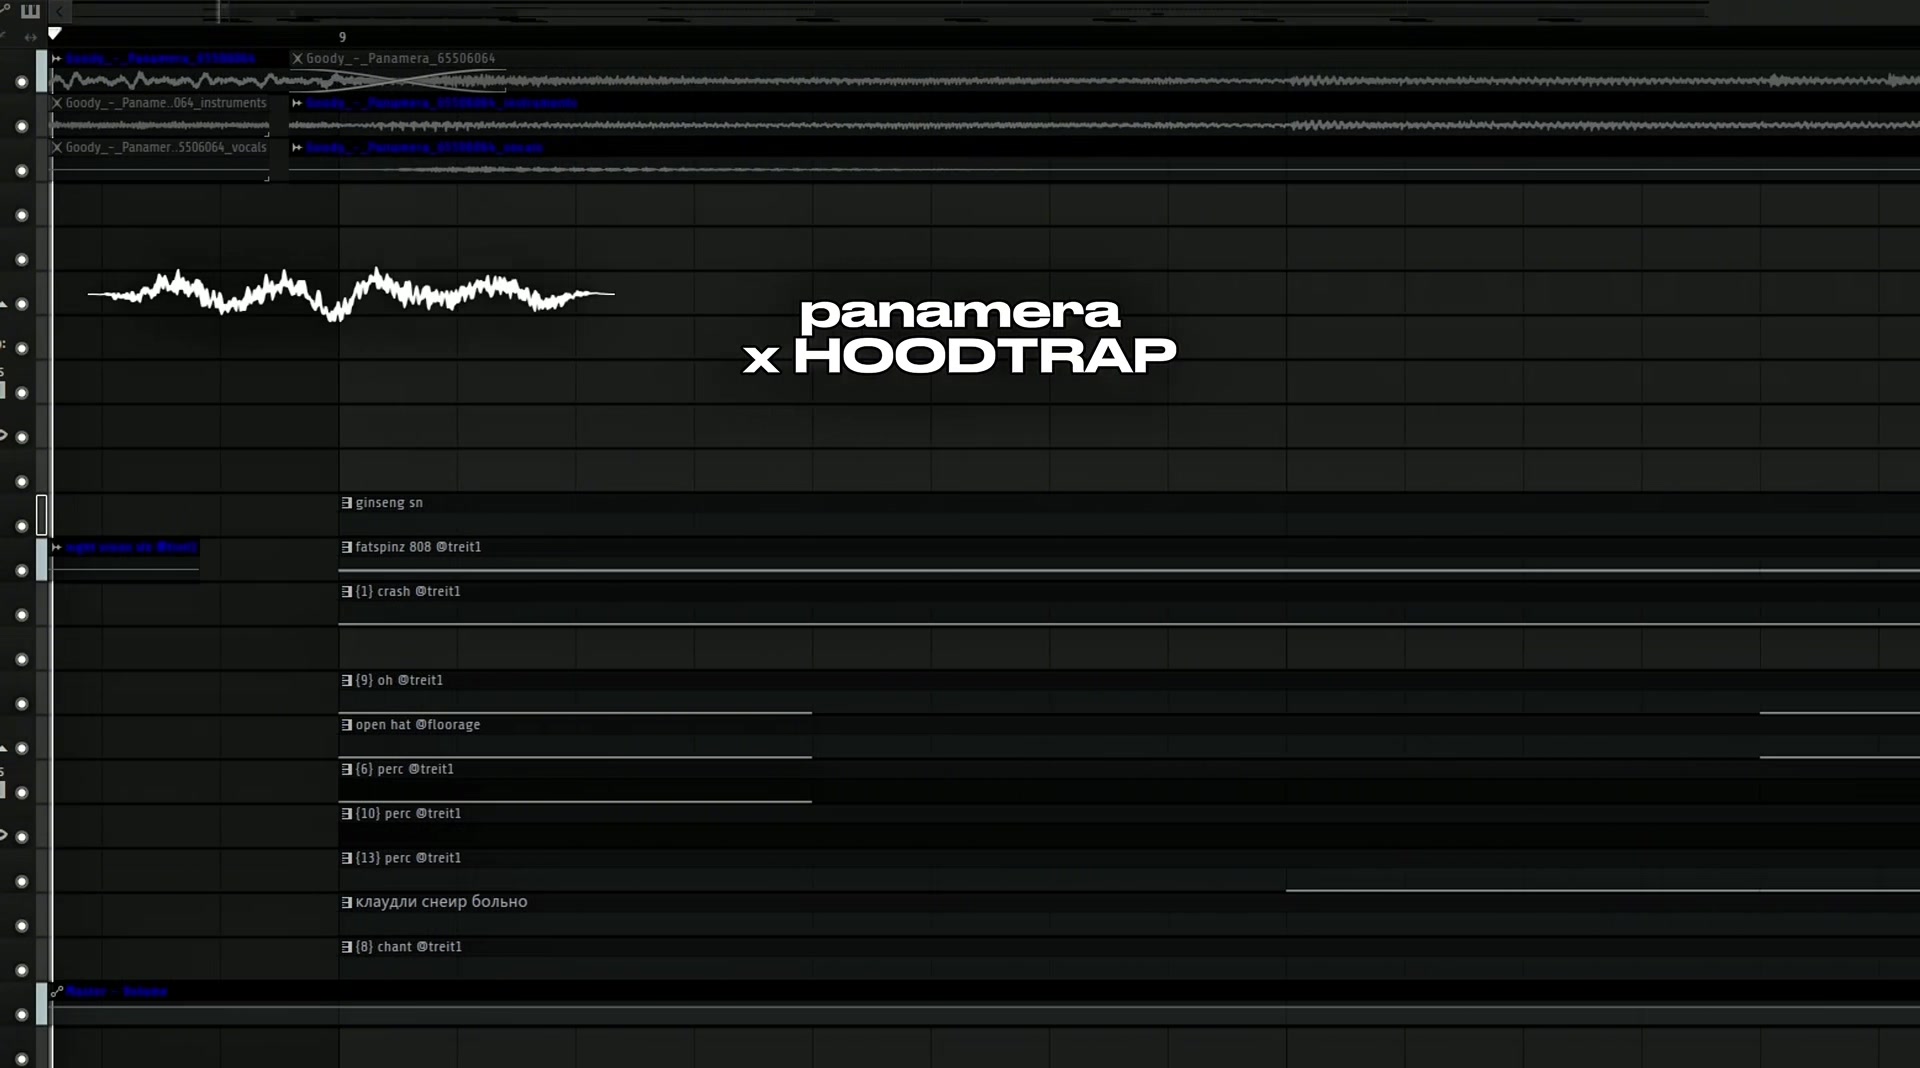Click the X icon on the 5506064_vocals clip
The width and height of the screenshot is (1920, 1068).
tap(57, 147)
